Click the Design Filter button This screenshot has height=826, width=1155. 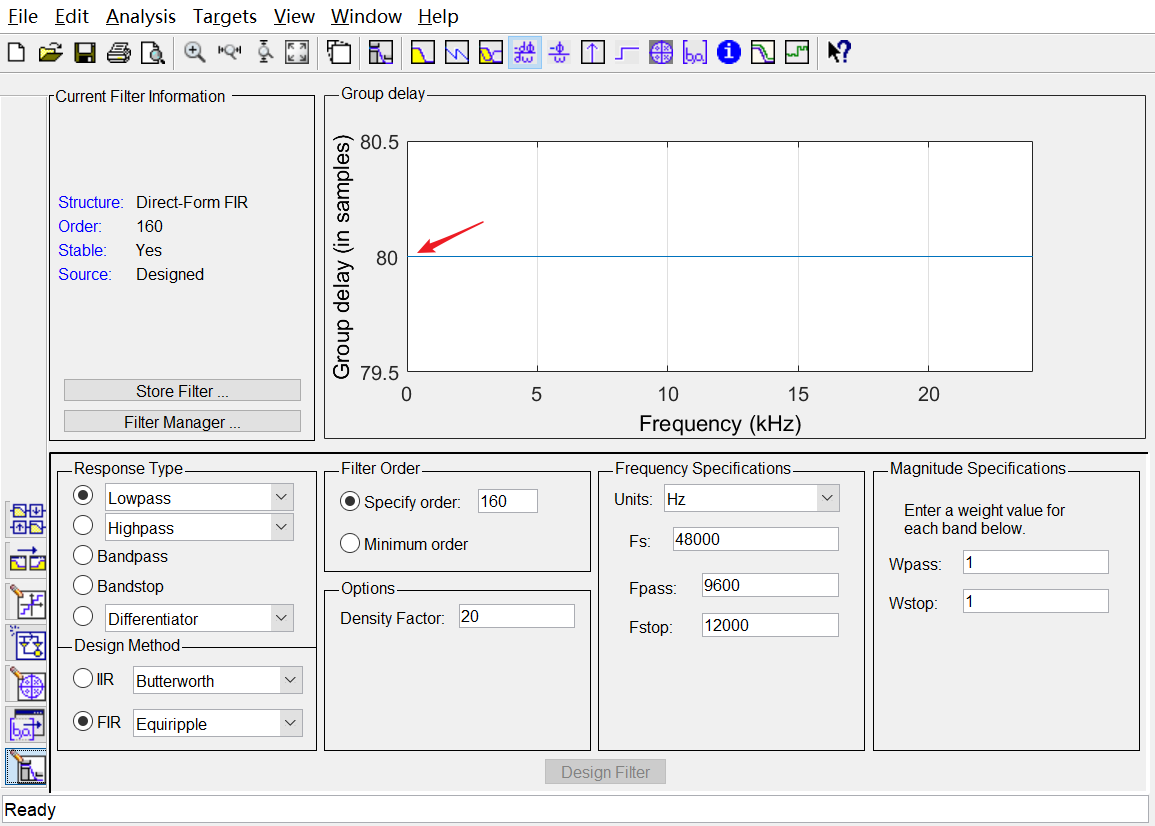pyautogui.click(x=605, y=771)
